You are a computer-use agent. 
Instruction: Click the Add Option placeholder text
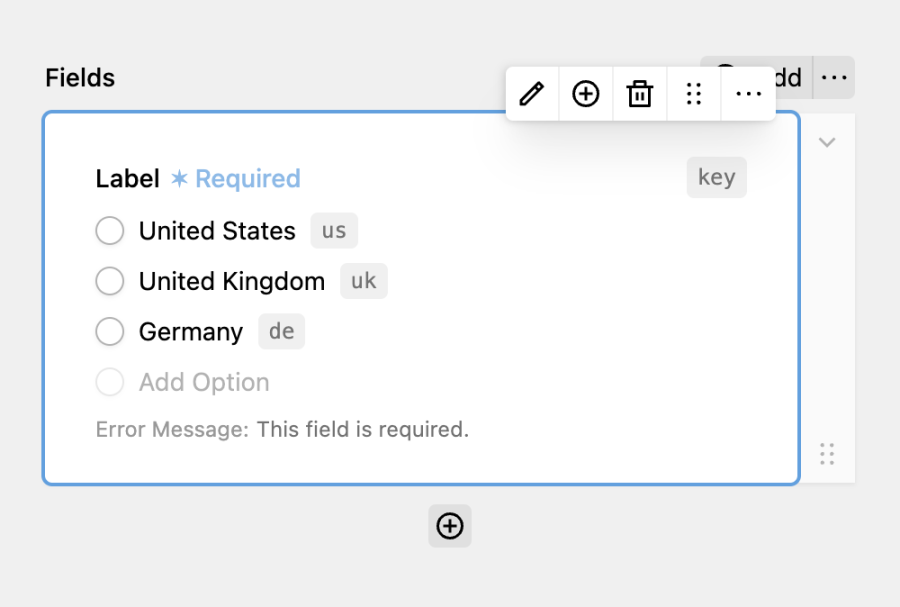click(204, 382)
